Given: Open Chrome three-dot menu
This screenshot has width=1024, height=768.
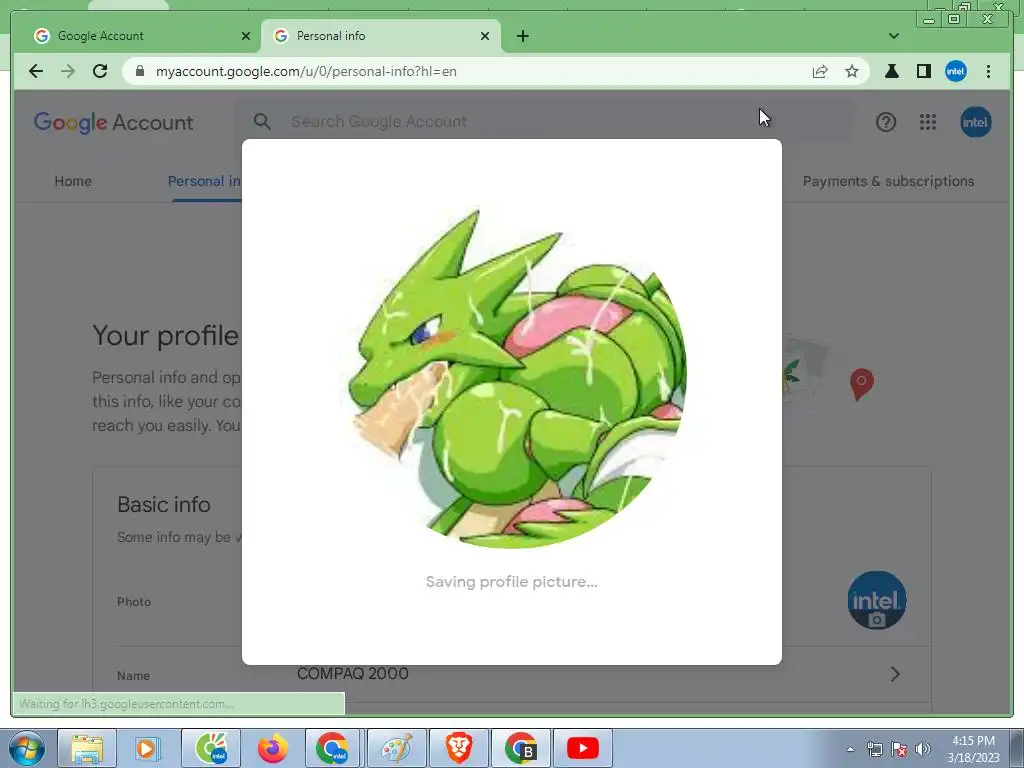Looking at the screenshot, I should tap(988, 71).
